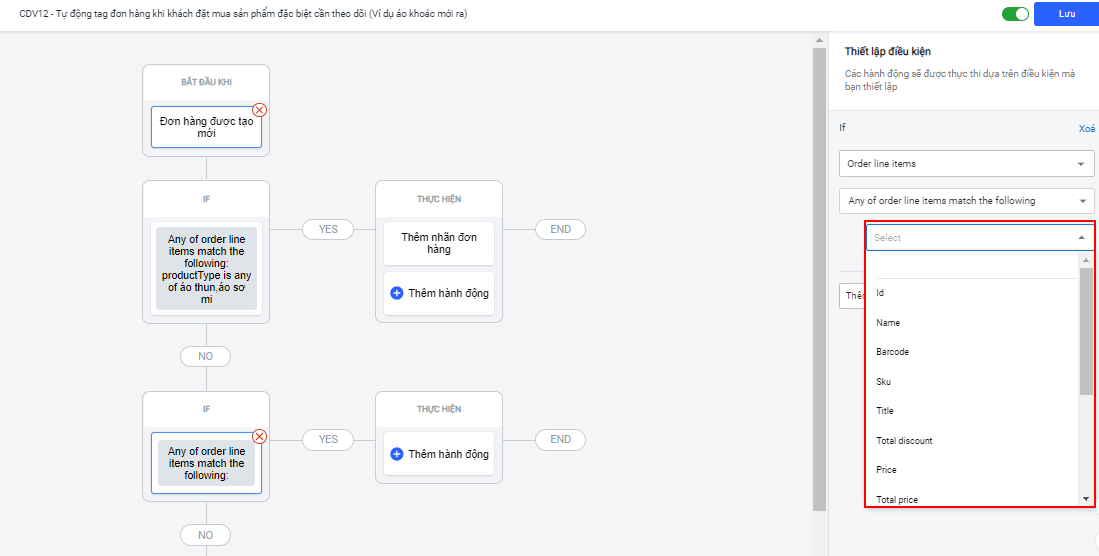Collapse the Select field dropdown arrow

1081,238
